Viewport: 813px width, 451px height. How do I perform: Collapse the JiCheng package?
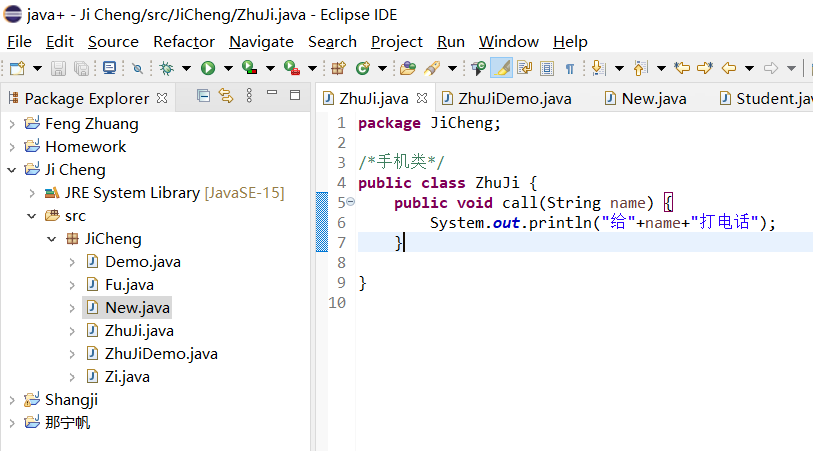(x=51, y=239)
